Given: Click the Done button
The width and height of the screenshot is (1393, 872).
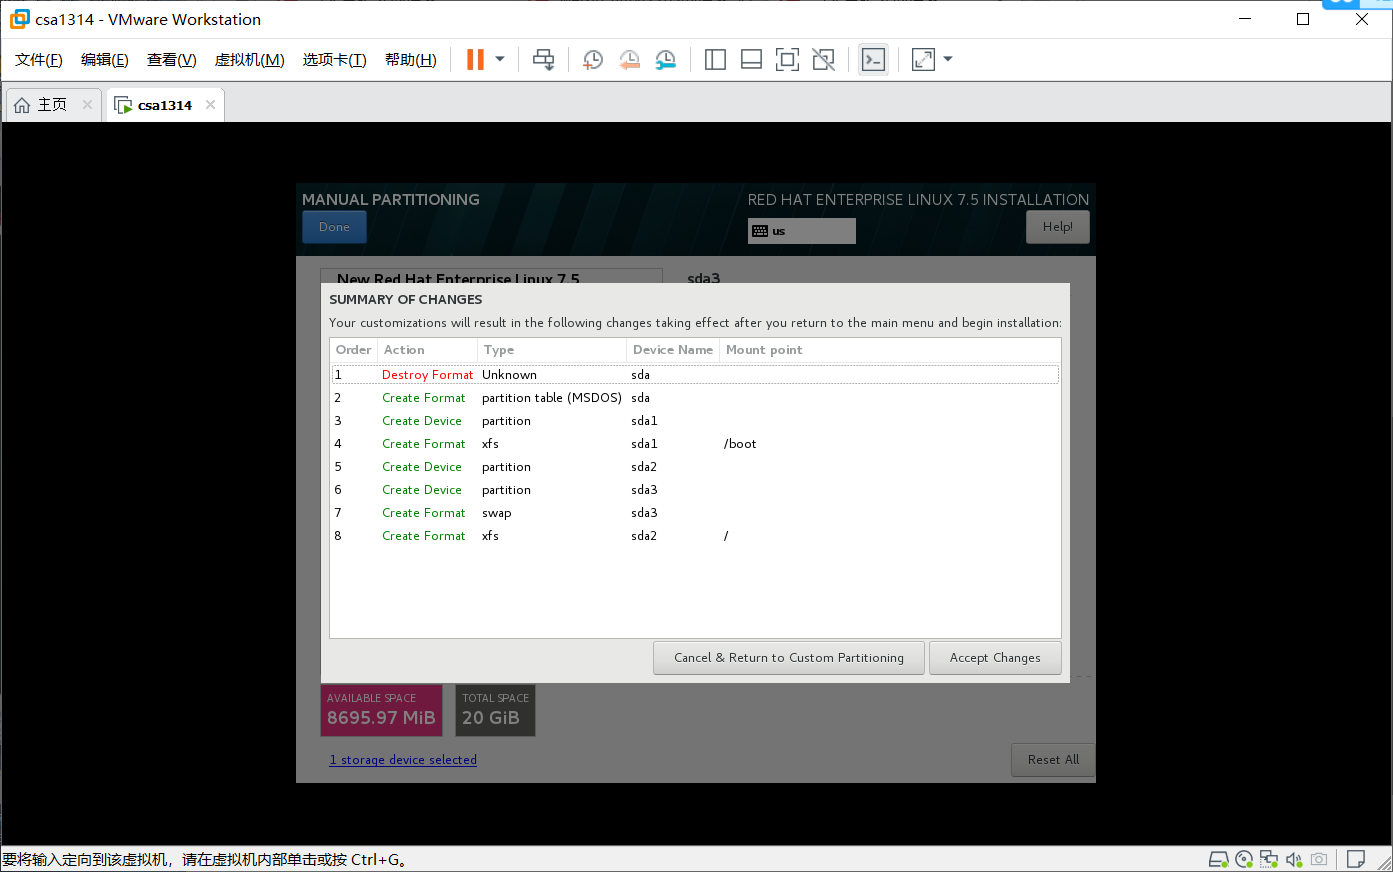Looking at the screenshot, I should click(x=334, y=227).
